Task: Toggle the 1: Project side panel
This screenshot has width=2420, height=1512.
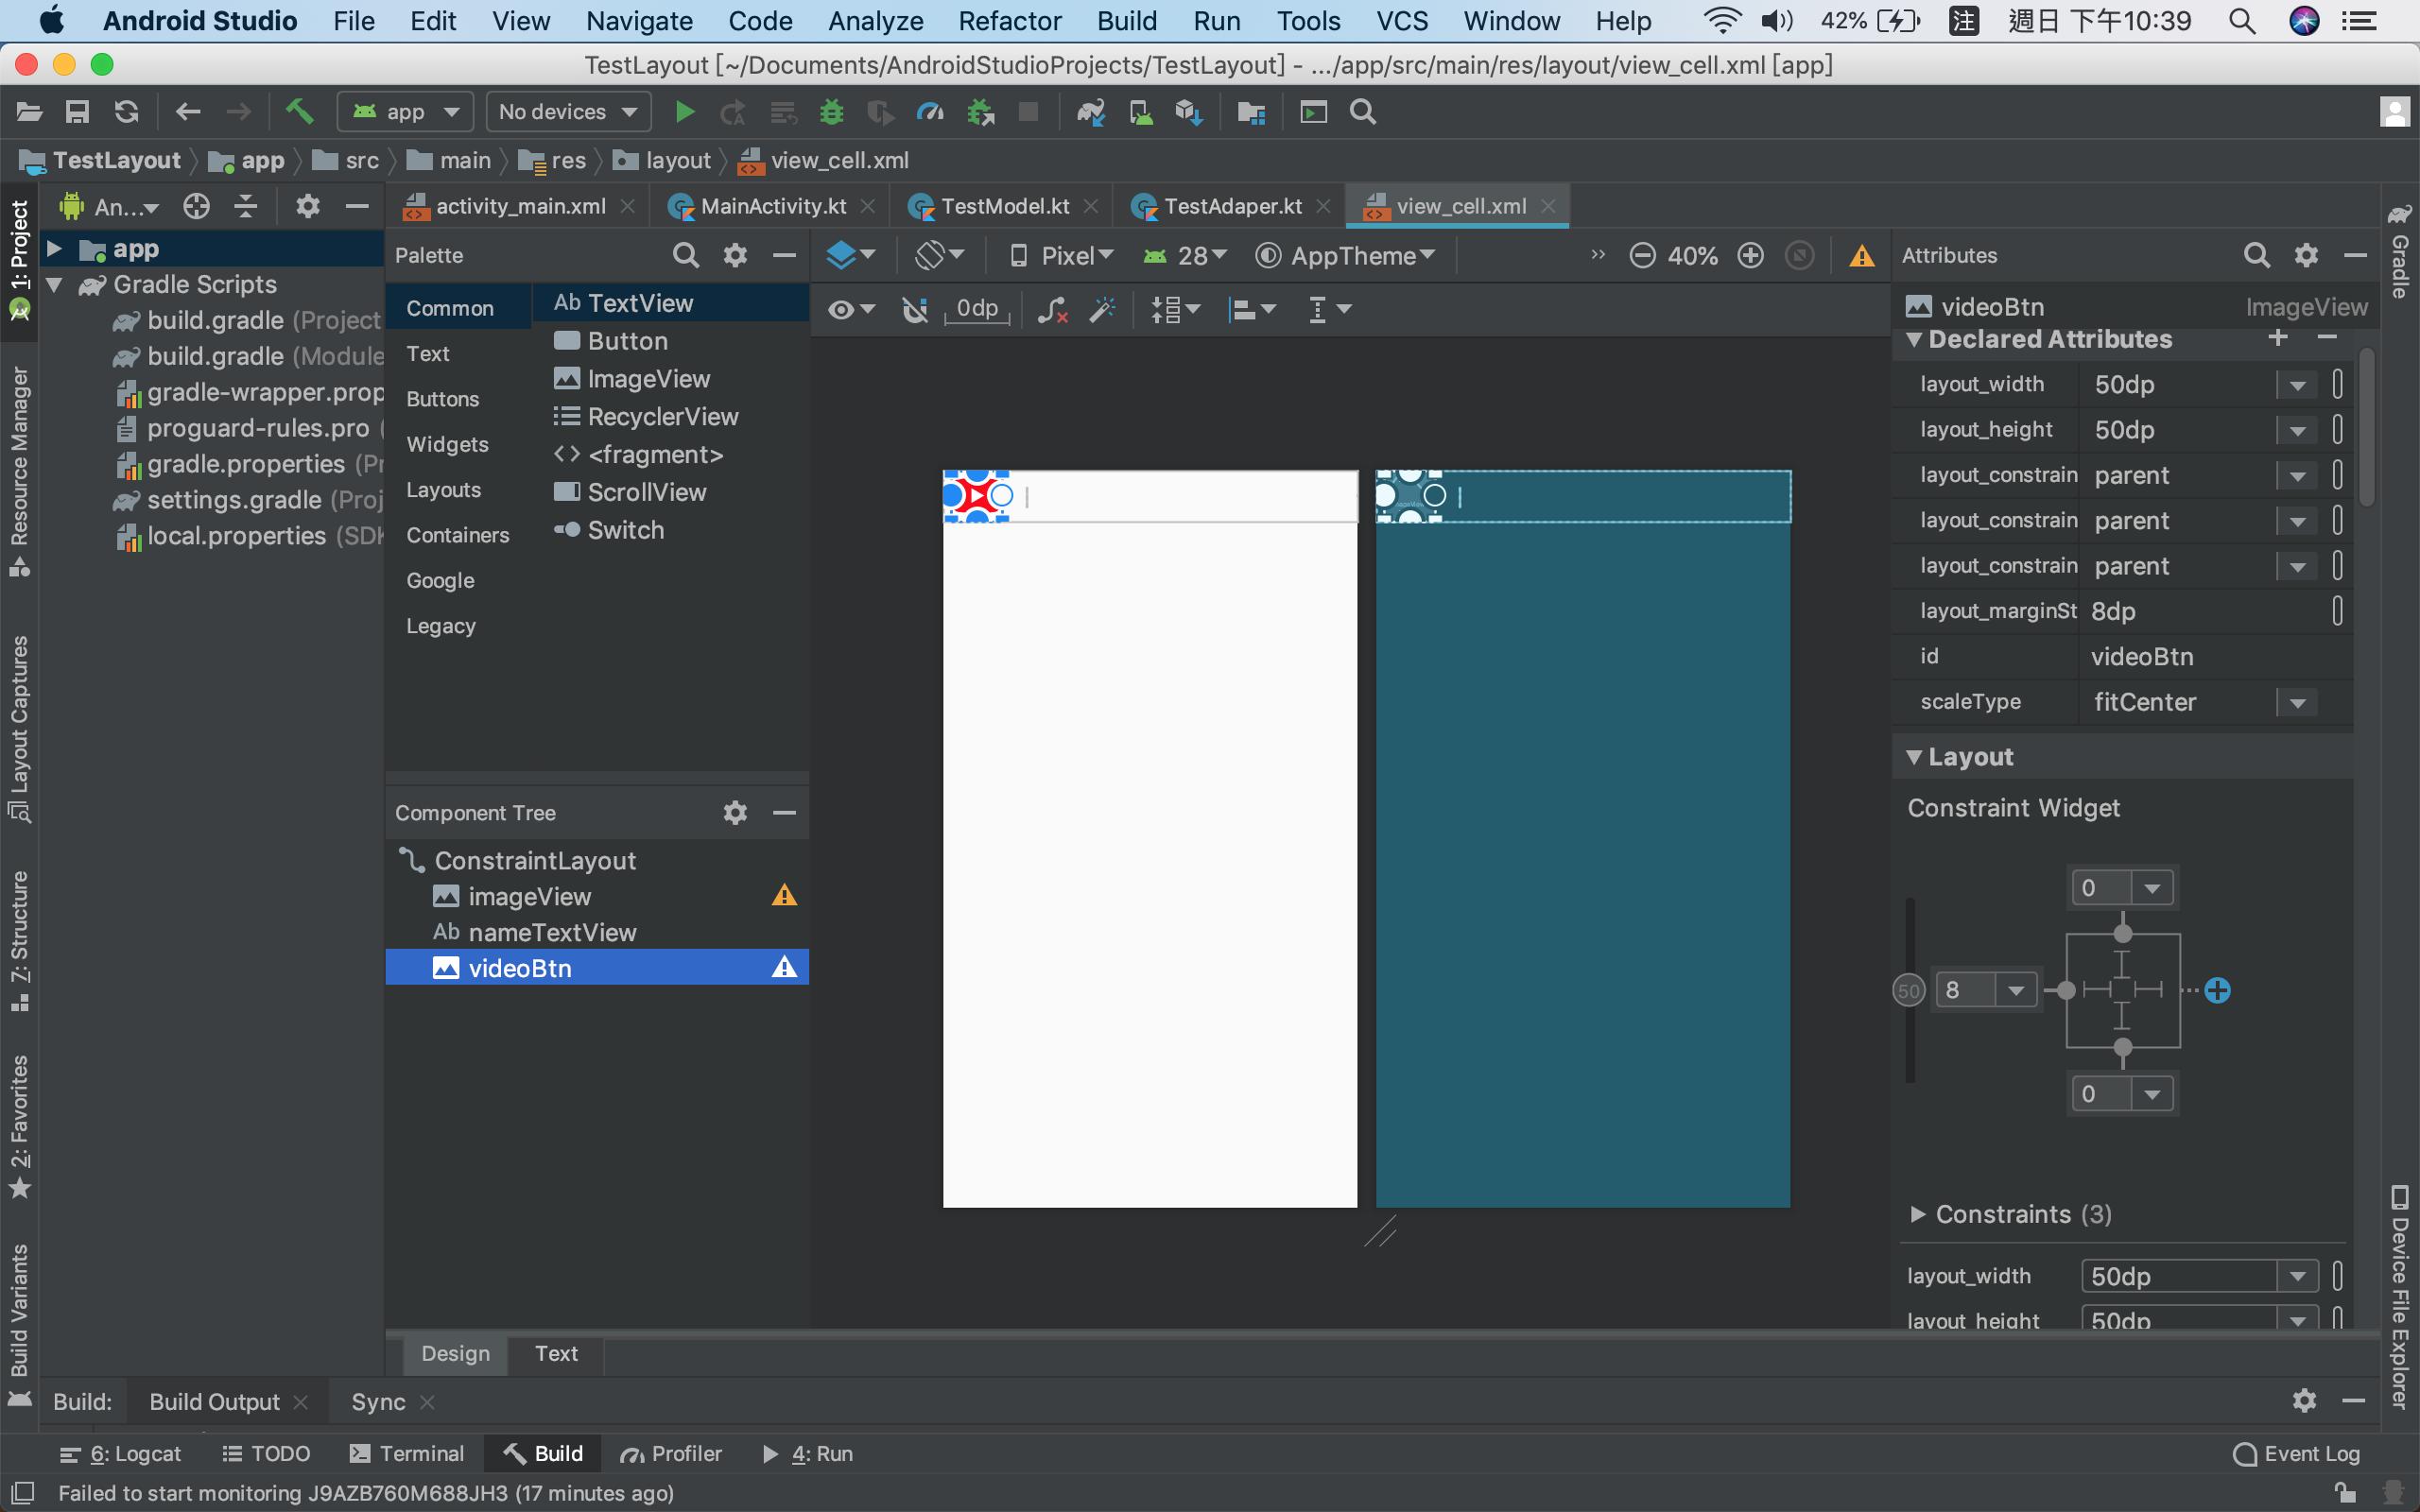Action: point(19,260)
